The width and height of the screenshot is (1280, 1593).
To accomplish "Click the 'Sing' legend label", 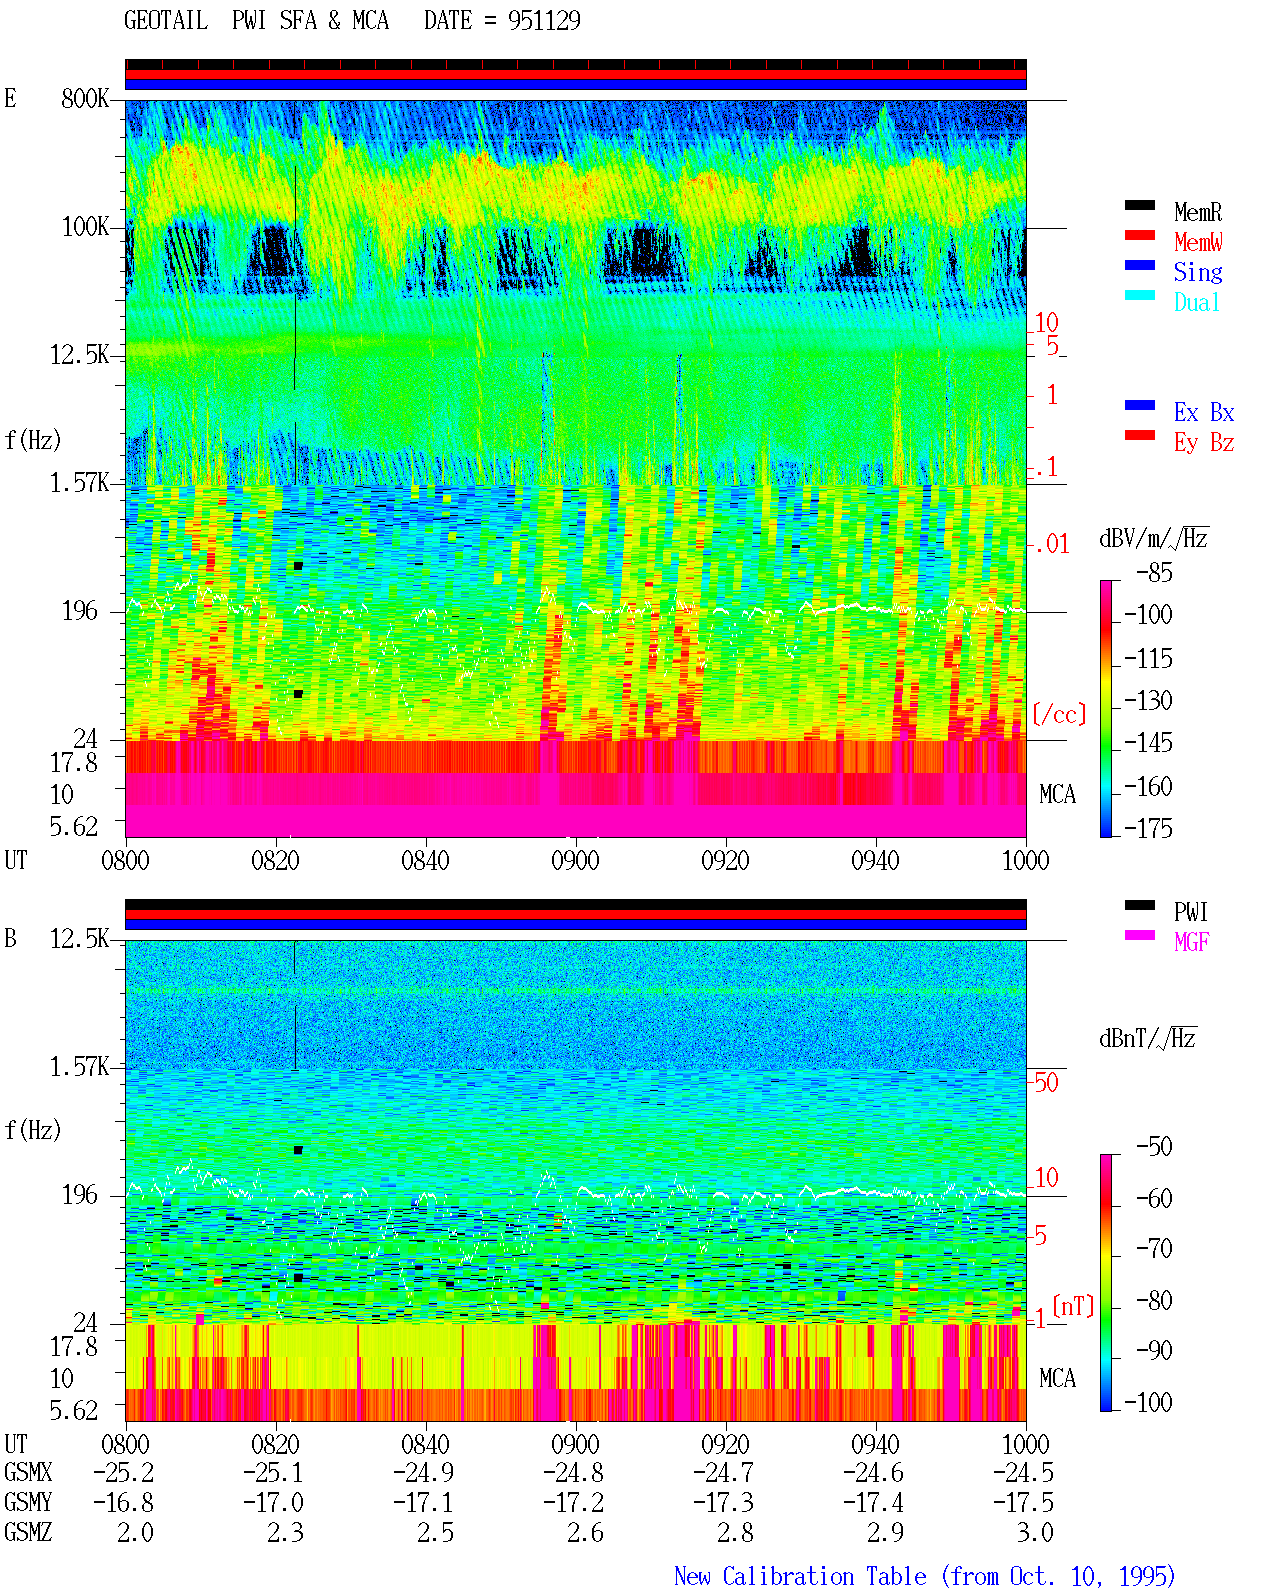I will coord(1198,272).
